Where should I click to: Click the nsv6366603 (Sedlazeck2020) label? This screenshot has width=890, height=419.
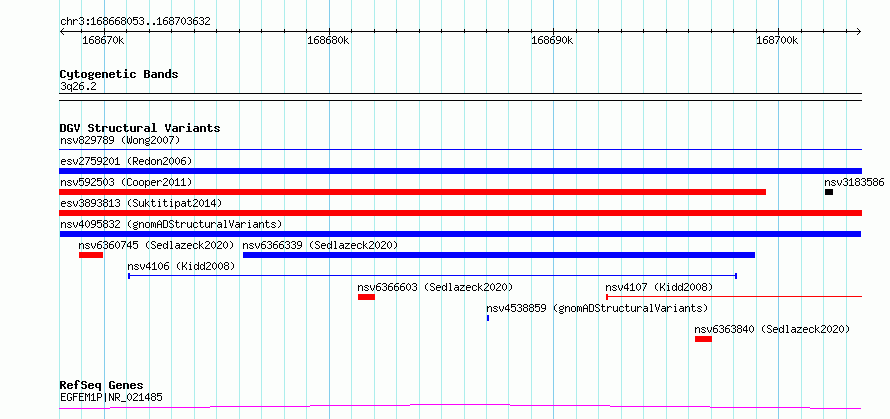(435, 287)
